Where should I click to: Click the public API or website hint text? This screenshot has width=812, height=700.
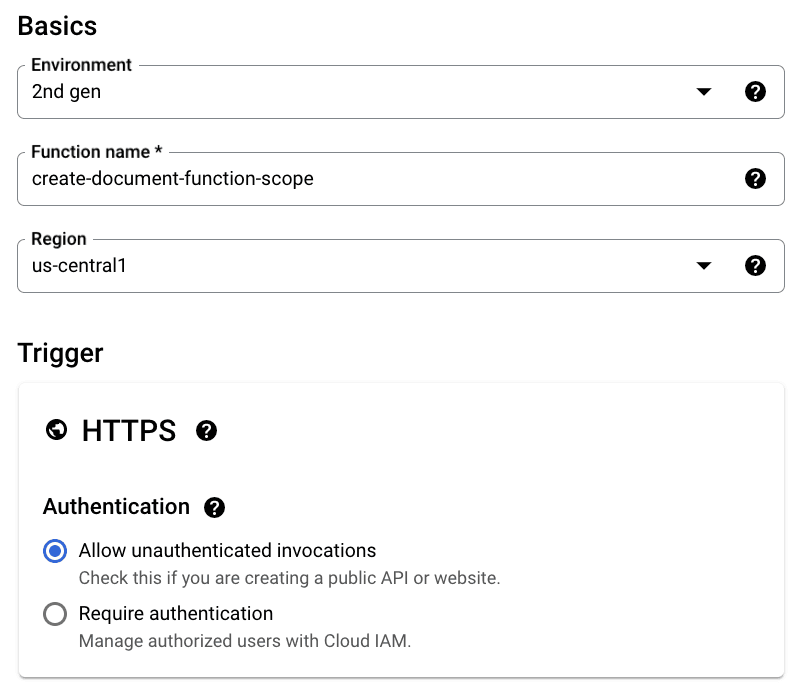click(289, 578)
